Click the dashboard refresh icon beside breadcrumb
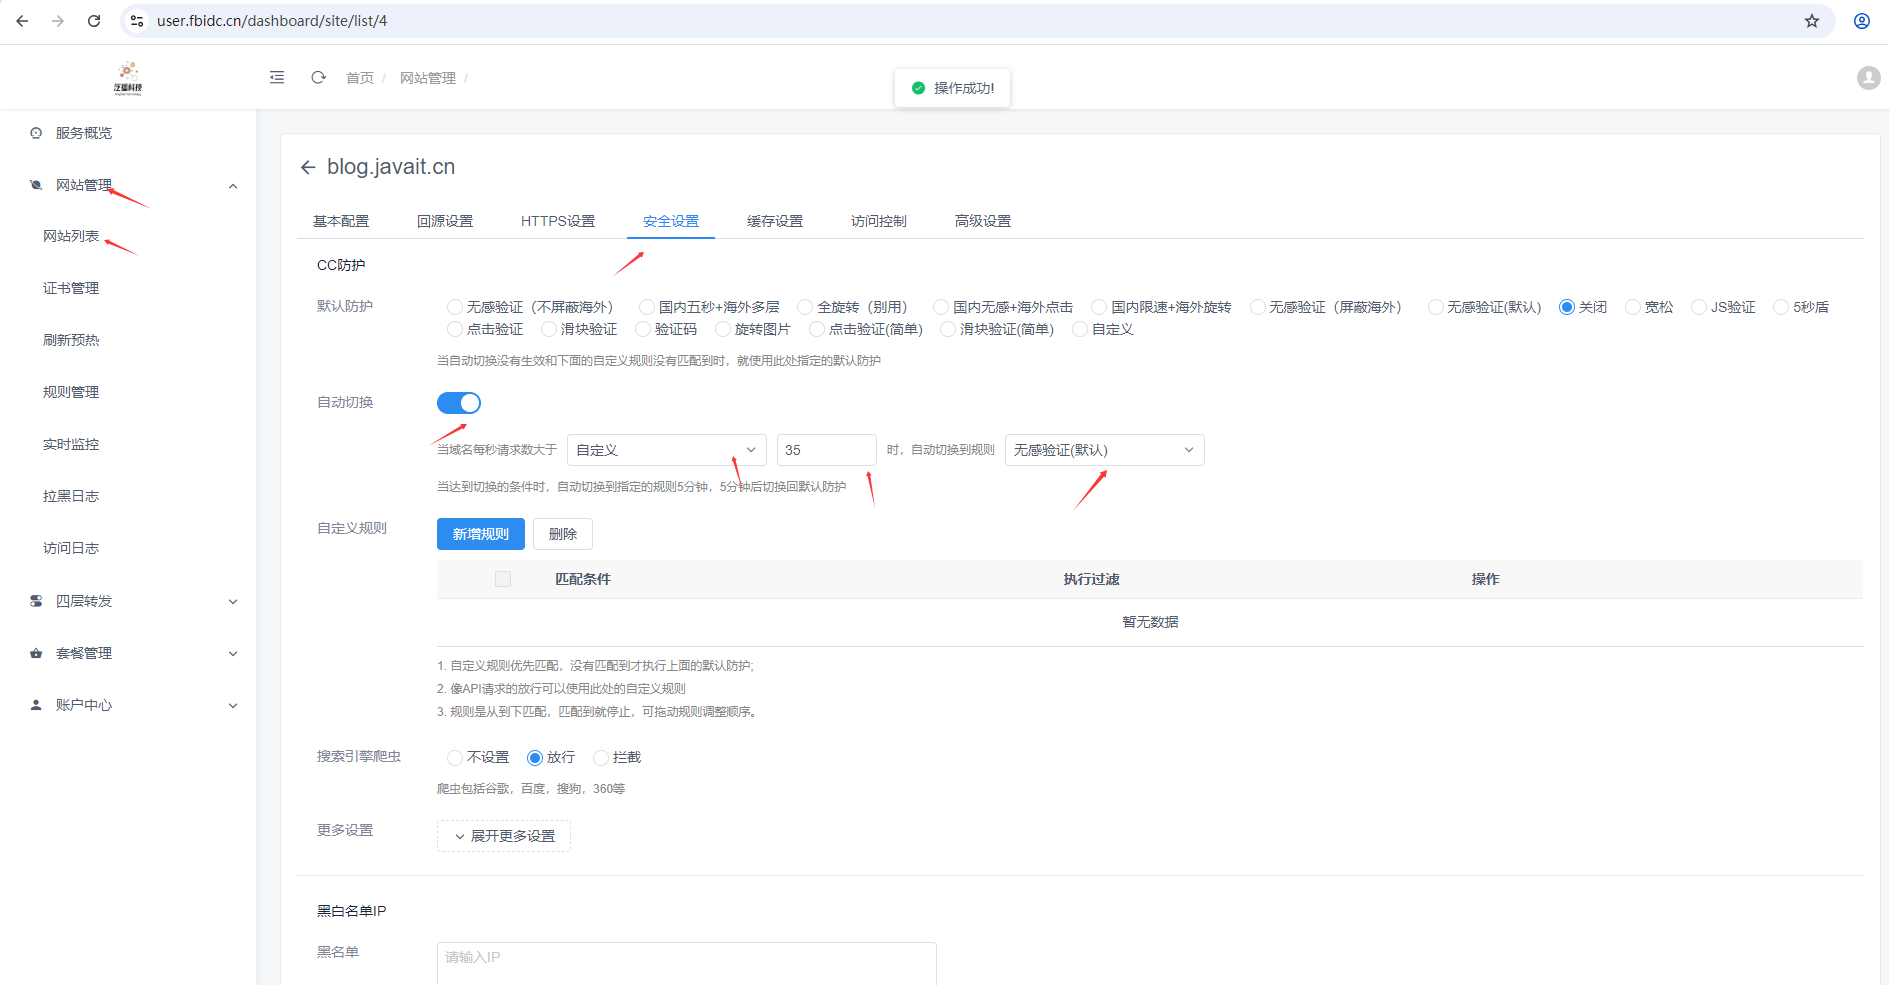 tap(318, 77)
